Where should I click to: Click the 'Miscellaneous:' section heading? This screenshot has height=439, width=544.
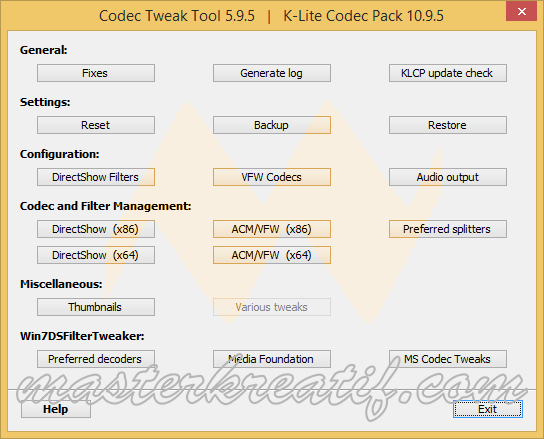(61, 284)
